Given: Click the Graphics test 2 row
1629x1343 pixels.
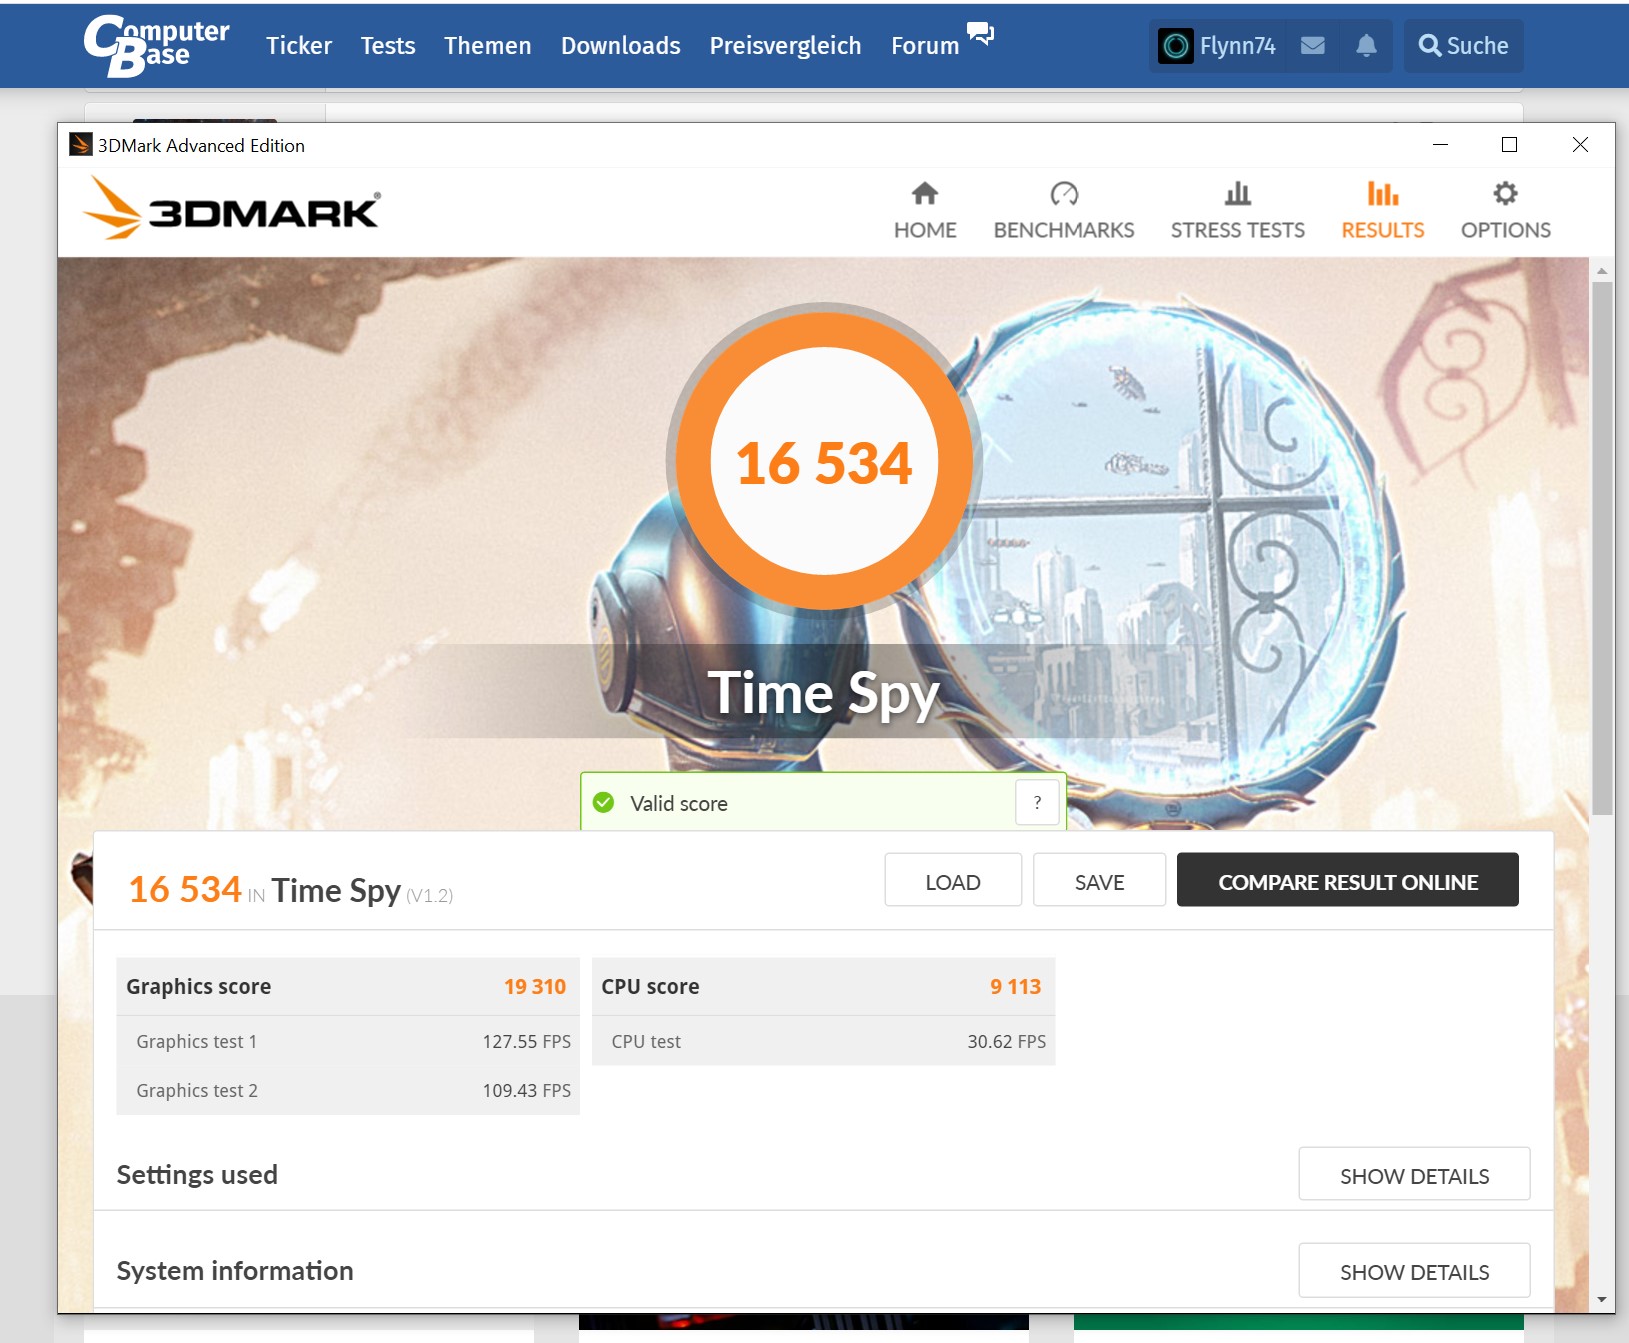Looking at the screenshot, I should coord(348,1090).
